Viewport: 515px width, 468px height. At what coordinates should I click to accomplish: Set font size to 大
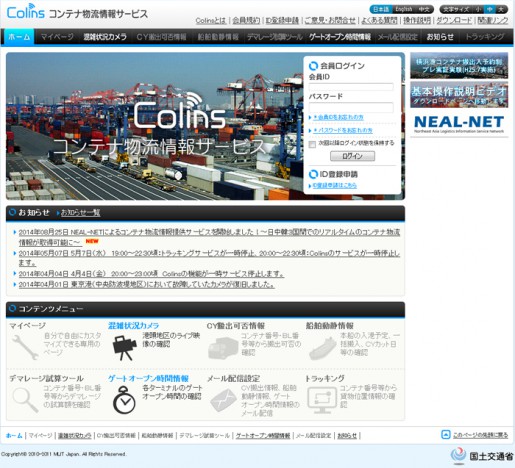[x=501, y=9]
